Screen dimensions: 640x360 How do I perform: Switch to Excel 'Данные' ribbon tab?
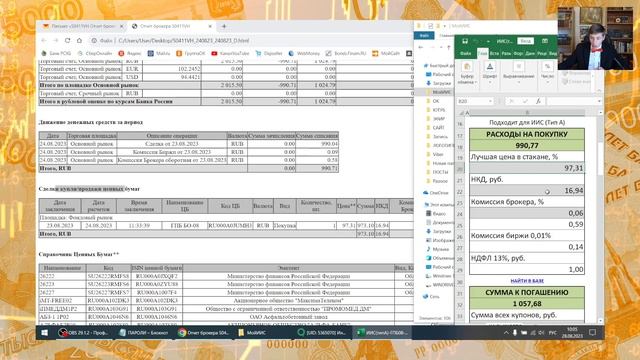tap(530, 53)
